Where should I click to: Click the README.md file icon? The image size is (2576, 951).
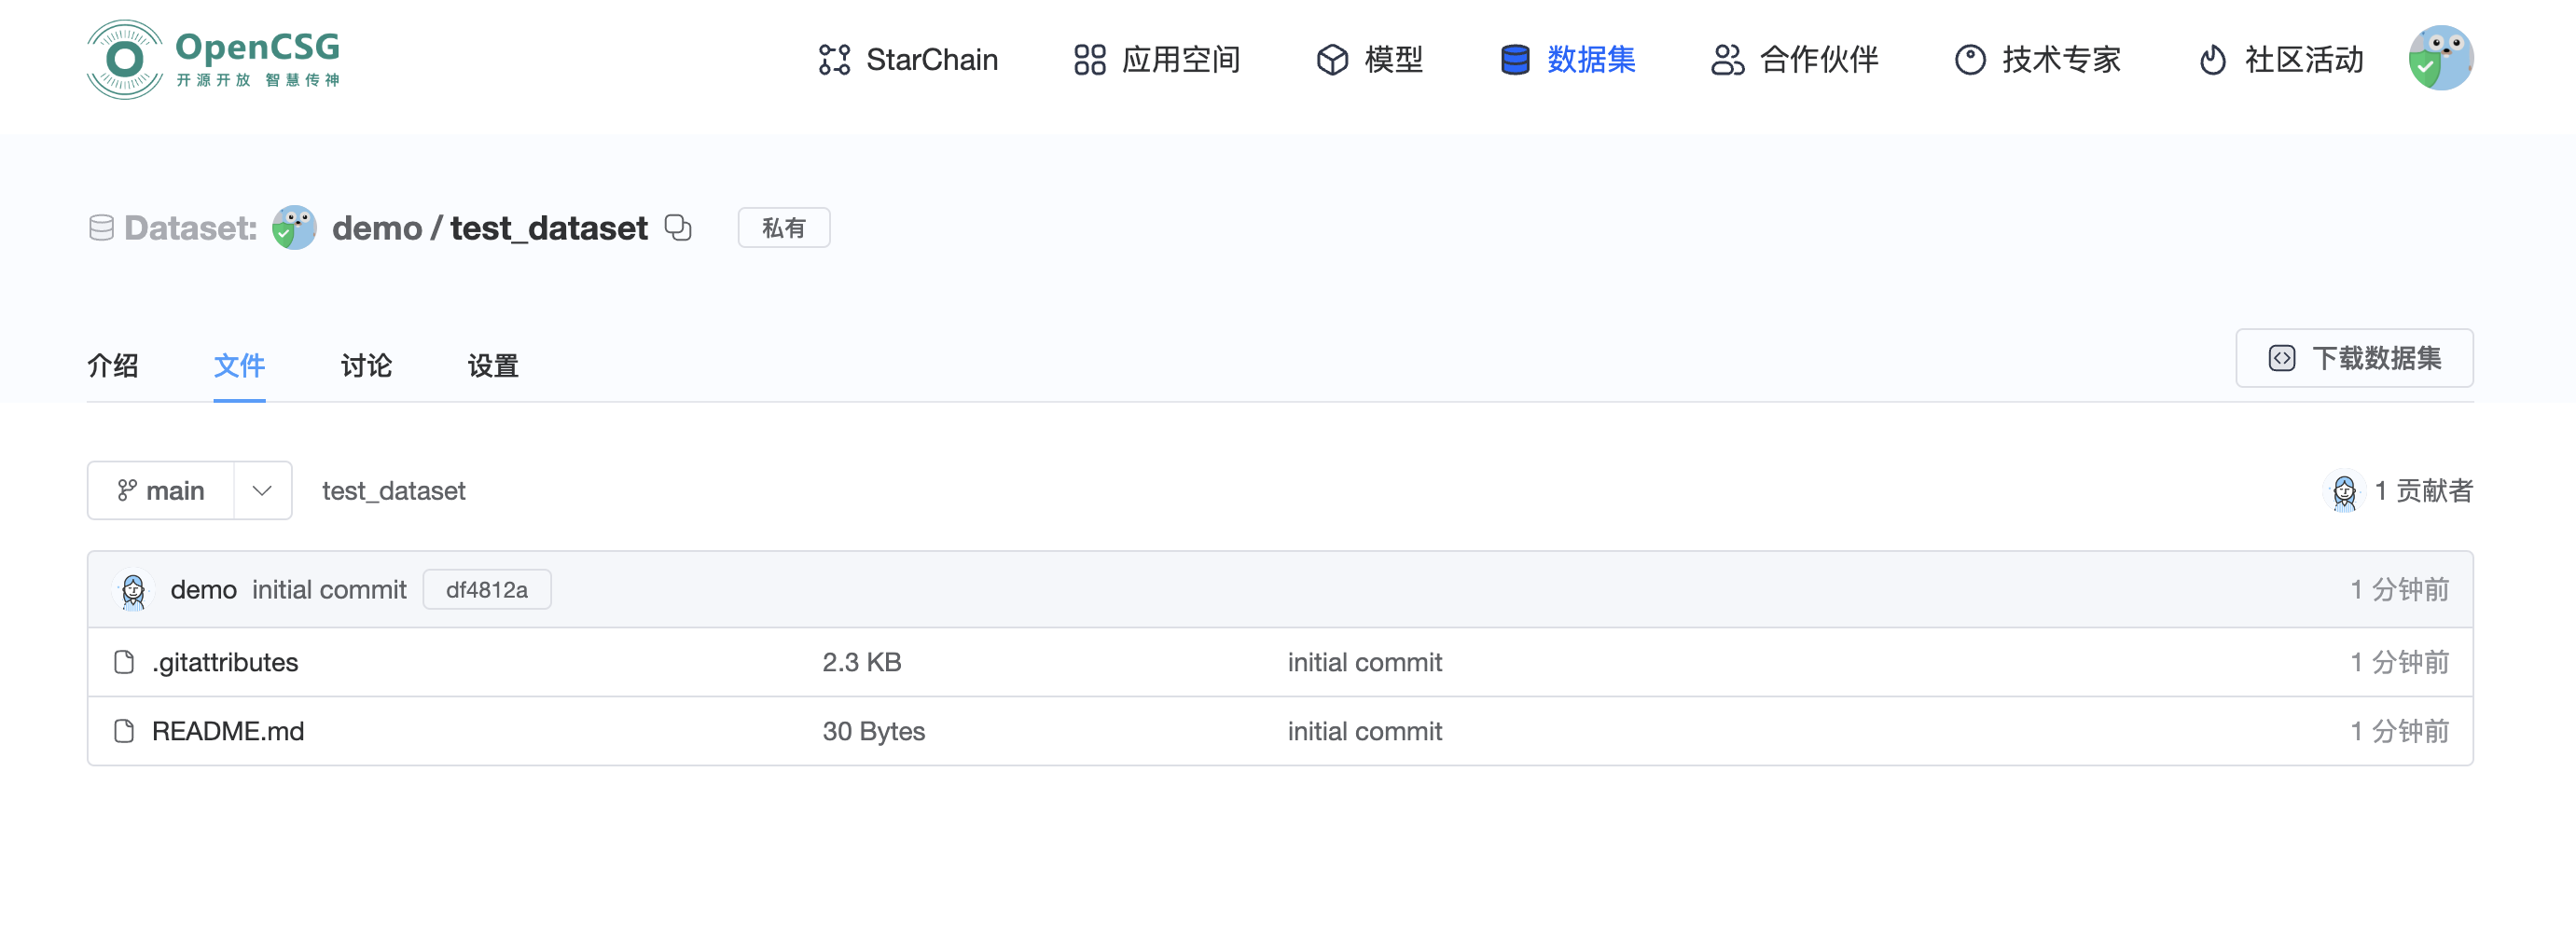[124, 731]
